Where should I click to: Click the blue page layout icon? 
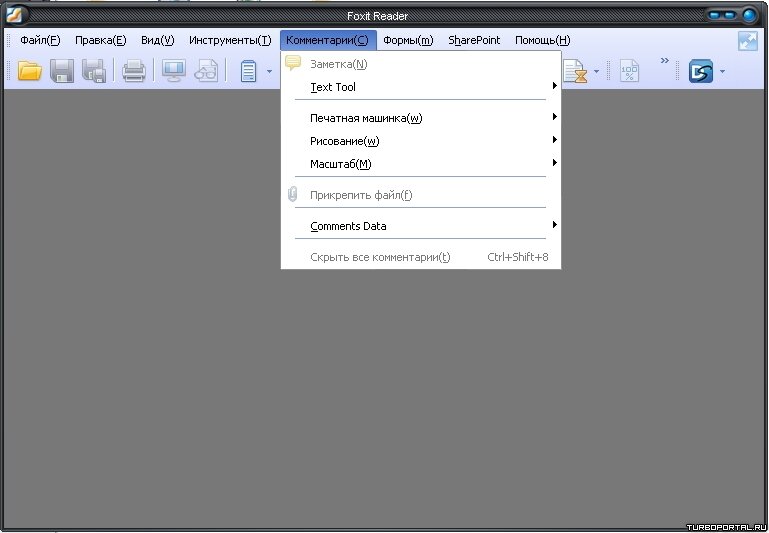(249, 71)
